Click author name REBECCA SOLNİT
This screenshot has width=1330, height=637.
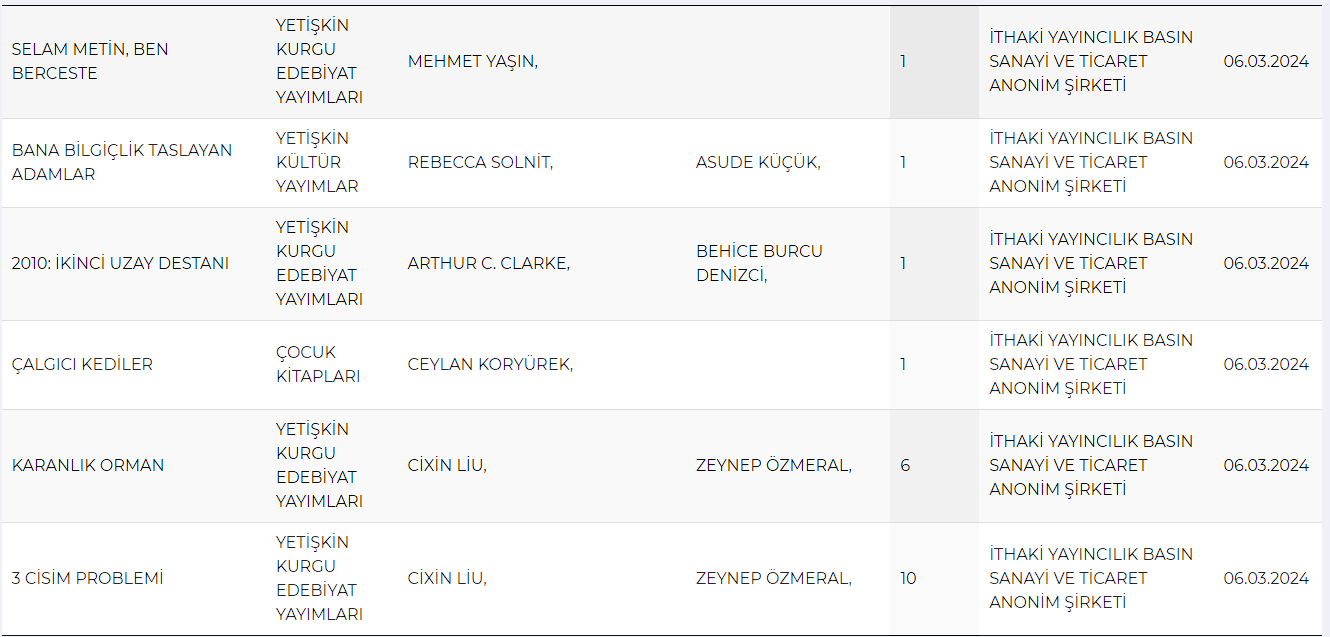[x=480, y=162]
